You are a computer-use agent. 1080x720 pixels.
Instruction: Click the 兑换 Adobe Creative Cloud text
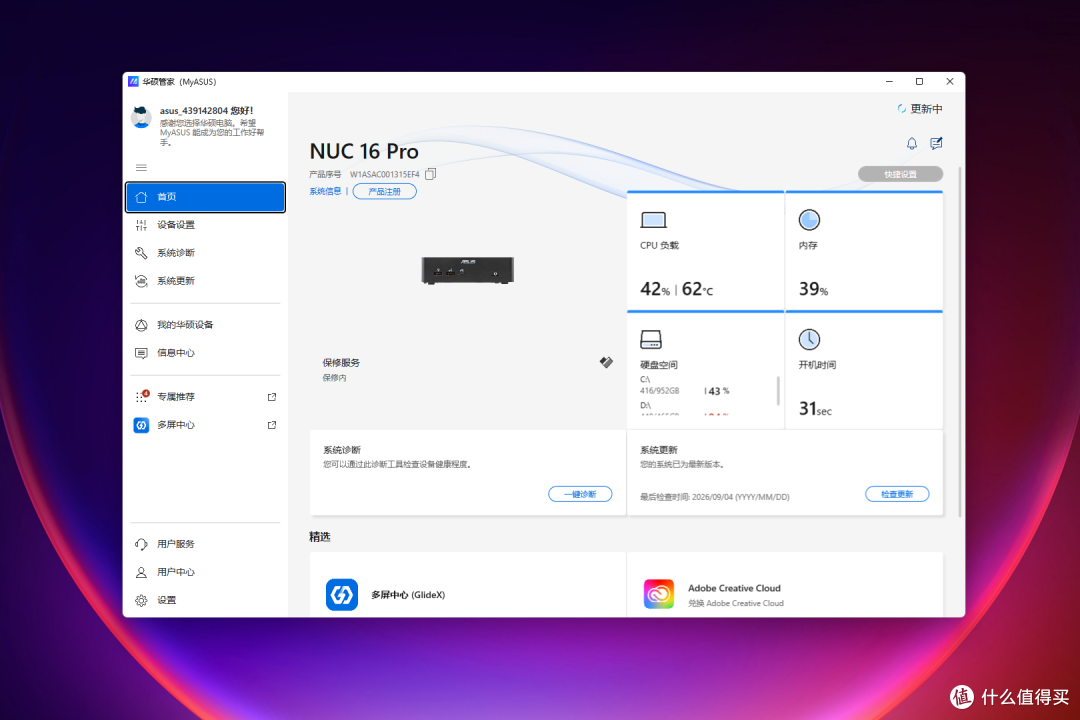coord(736,603)
